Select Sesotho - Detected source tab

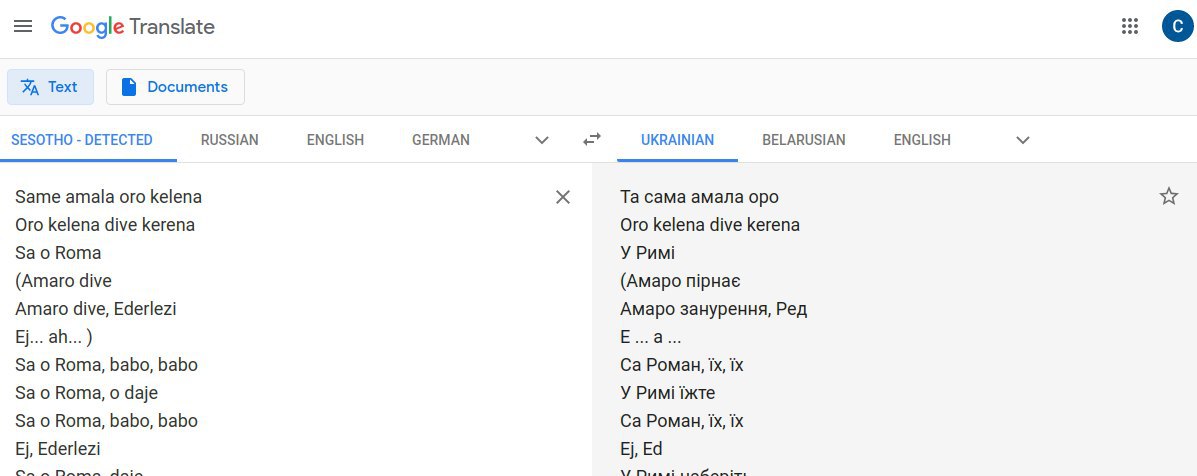point(82,140)
